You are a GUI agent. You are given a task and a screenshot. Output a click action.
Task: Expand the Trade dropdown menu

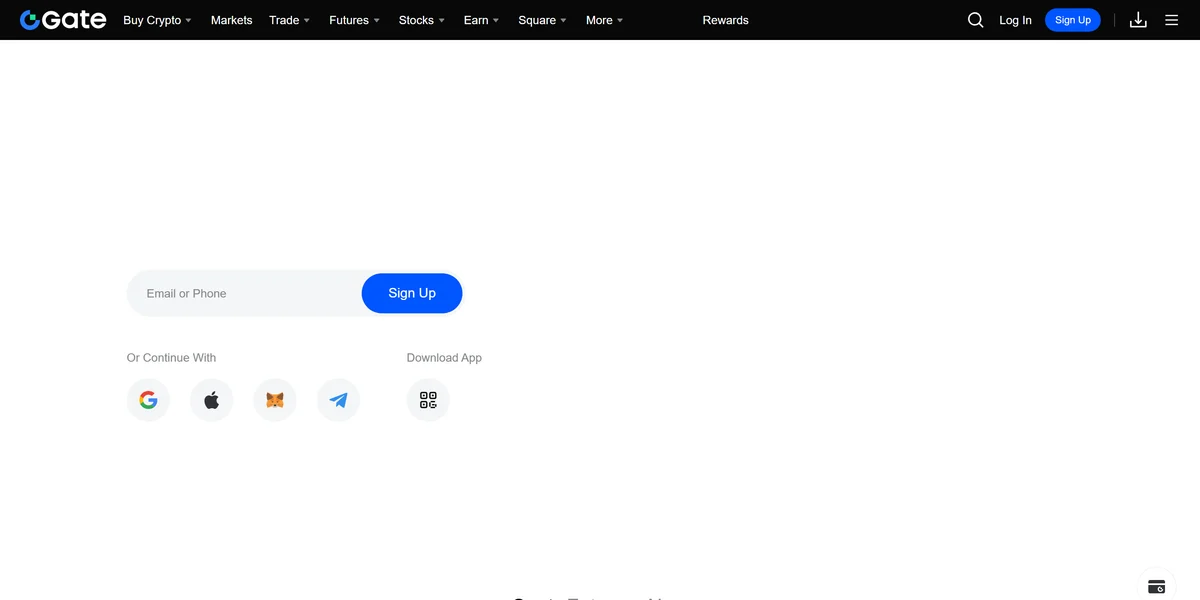pyautogui.click(x=290, y=20)
